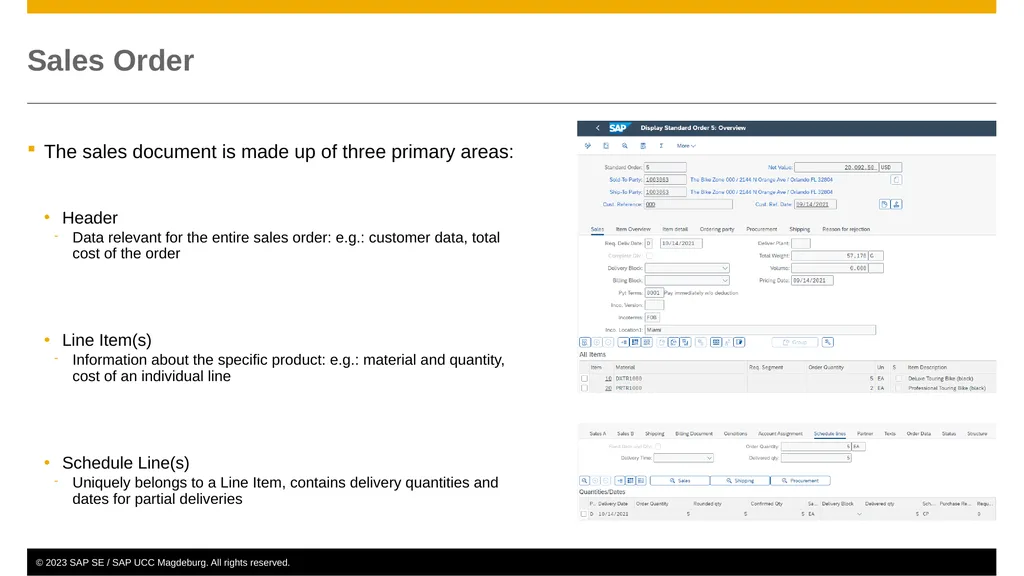The height and width of the screenshot is (576, 1024).
Task: Open the Structure tab
Action: tap(977, 434)
